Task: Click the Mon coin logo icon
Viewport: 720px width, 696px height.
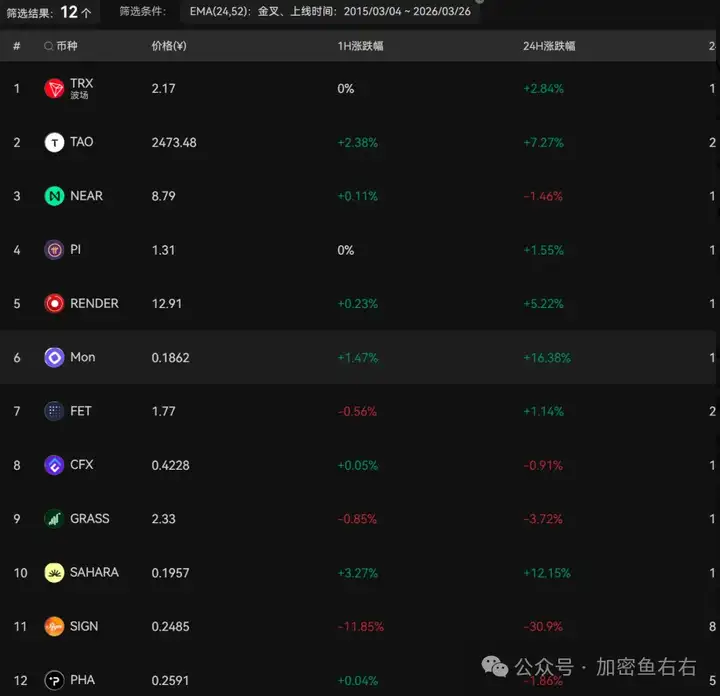Action: pyautogui.click(x=54, y=357)
